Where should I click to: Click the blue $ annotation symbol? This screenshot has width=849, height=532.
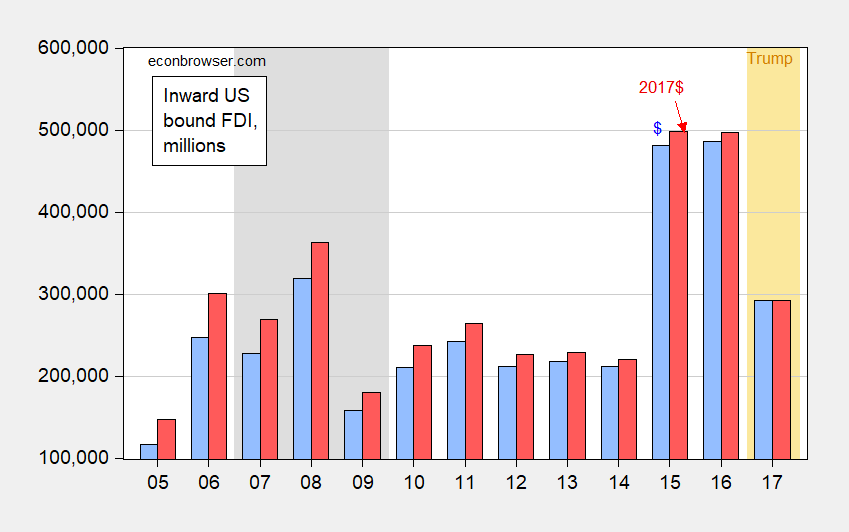point(657,128)
